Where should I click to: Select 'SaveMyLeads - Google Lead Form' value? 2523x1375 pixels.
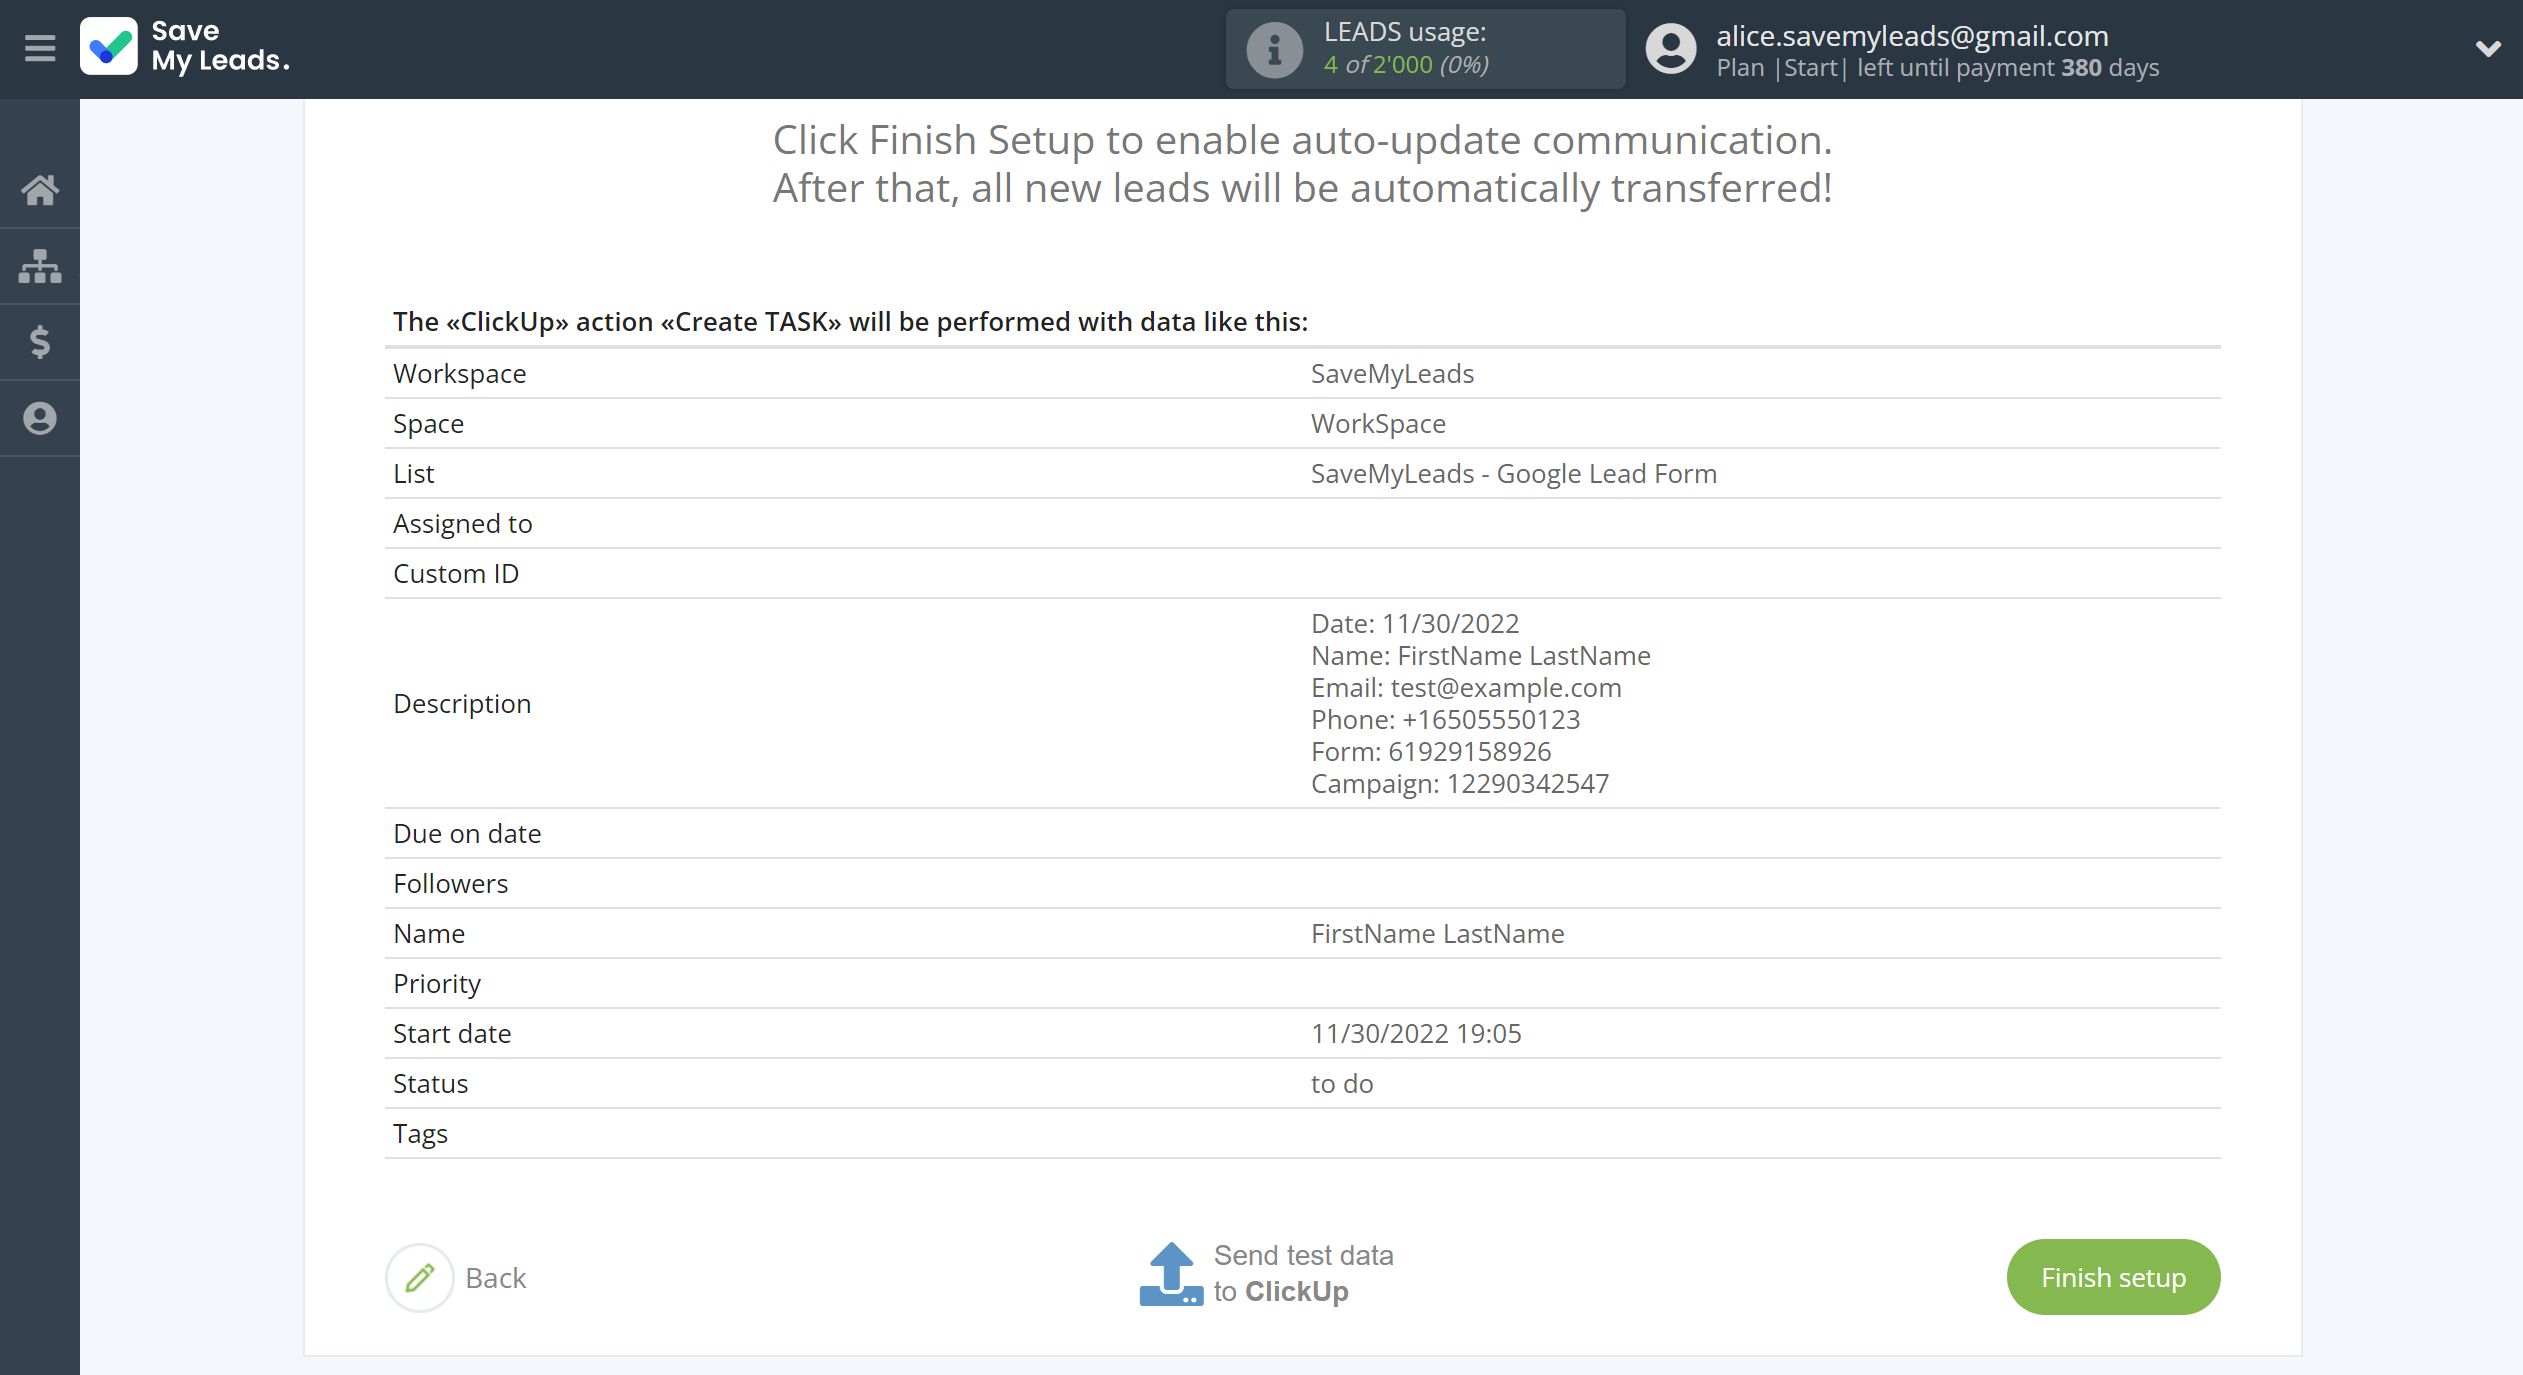point(1514,474)
